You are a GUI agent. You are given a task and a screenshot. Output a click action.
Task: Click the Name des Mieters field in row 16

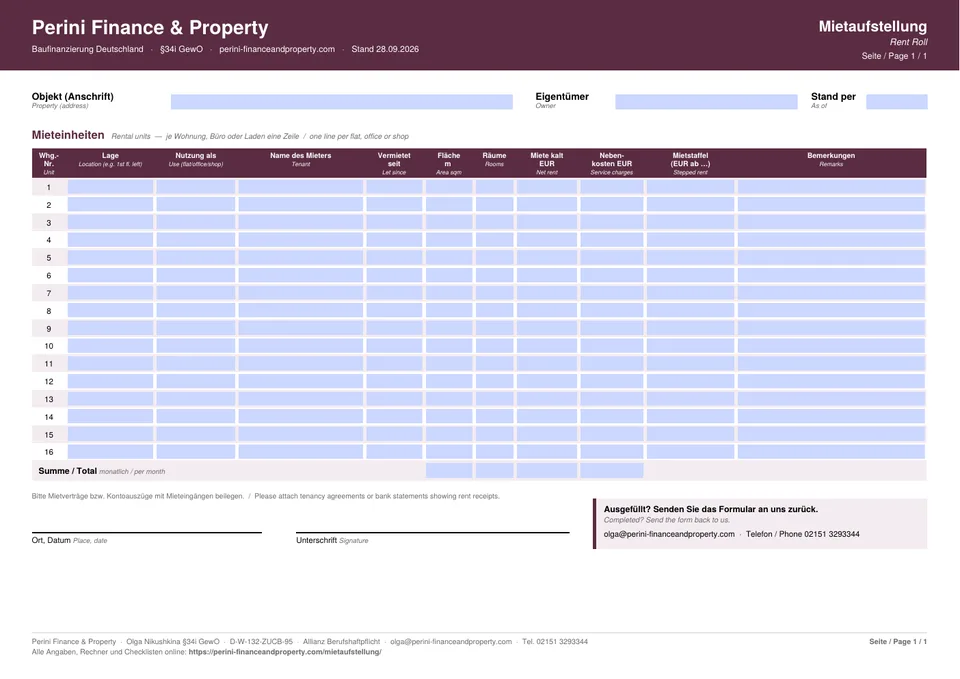click(x=301, y=452)
